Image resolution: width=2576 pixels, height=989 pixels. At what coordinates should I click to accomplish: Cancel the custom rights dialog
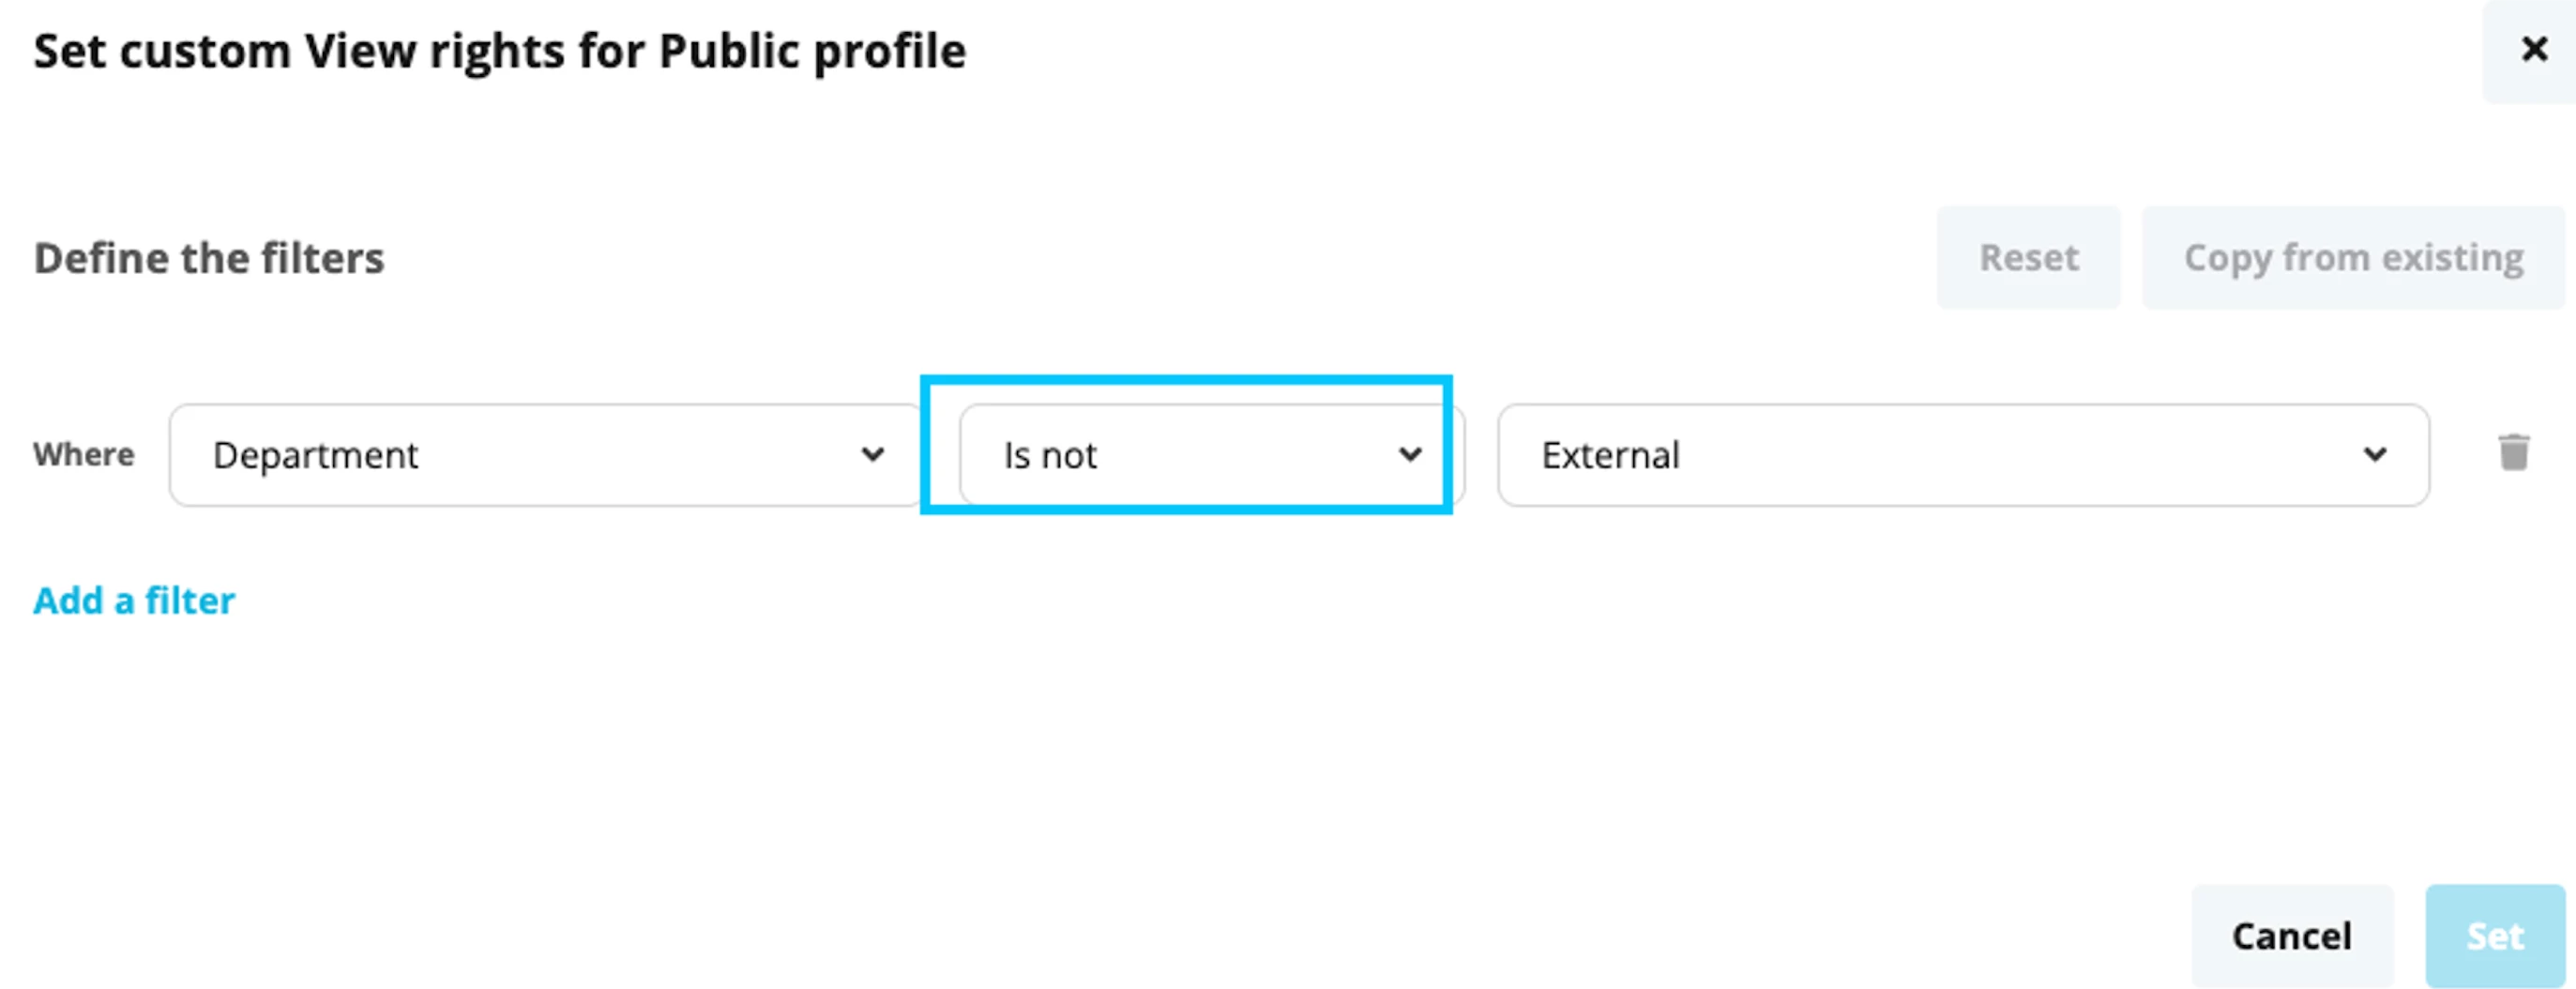[x=2291, y=935]
